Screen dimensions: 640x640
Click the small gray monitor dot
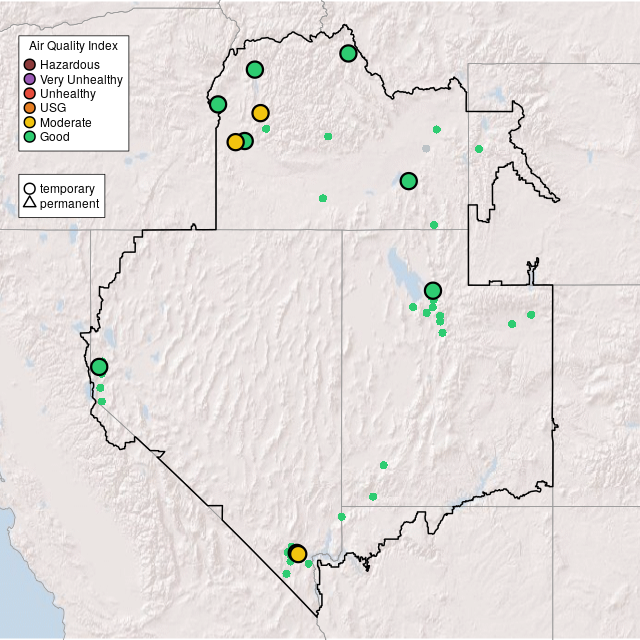tap(426, 149)
